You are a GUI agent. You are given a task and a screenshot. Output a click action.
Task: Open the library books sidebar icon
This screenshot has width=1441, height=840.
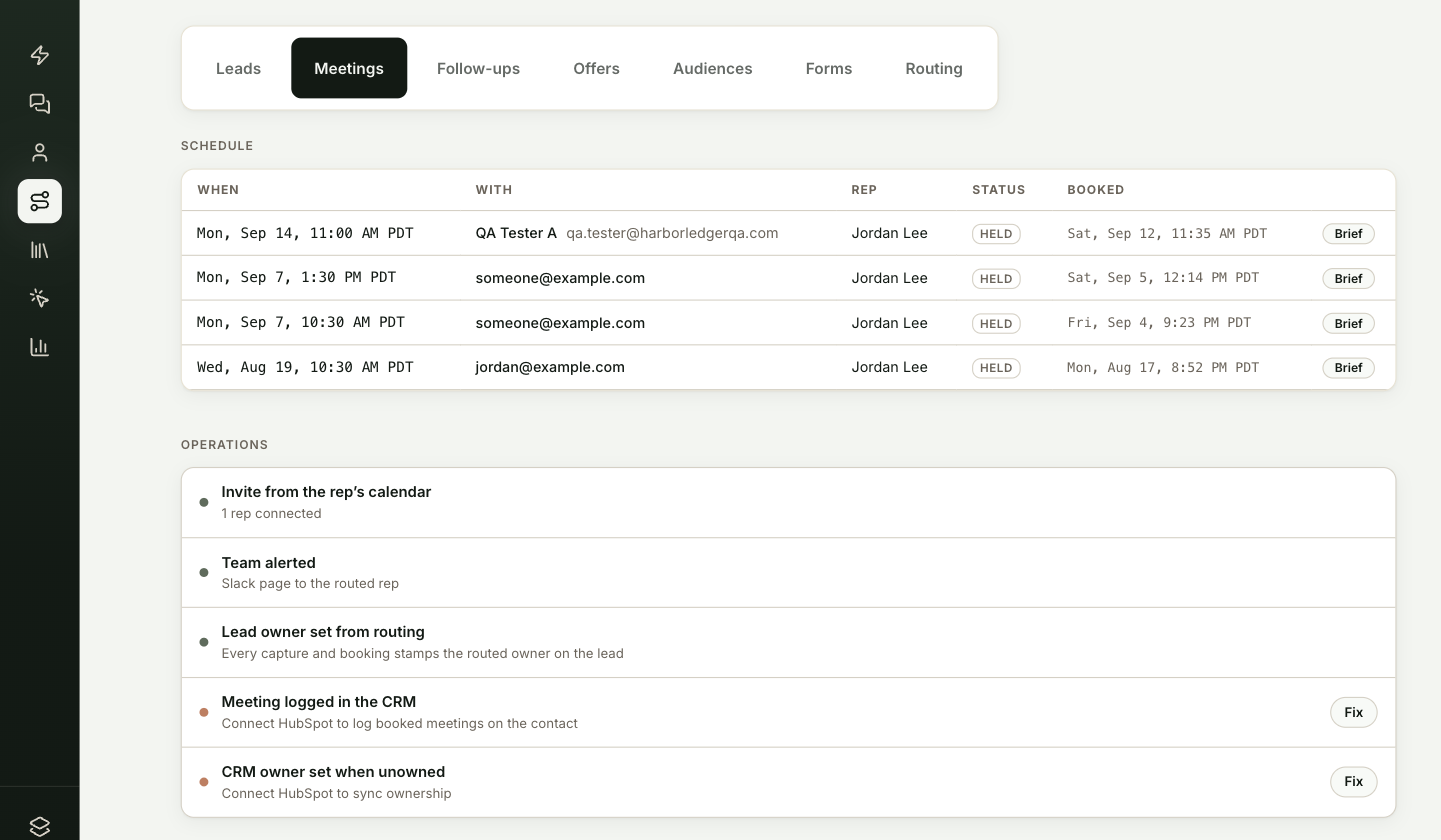pos(40,250)
